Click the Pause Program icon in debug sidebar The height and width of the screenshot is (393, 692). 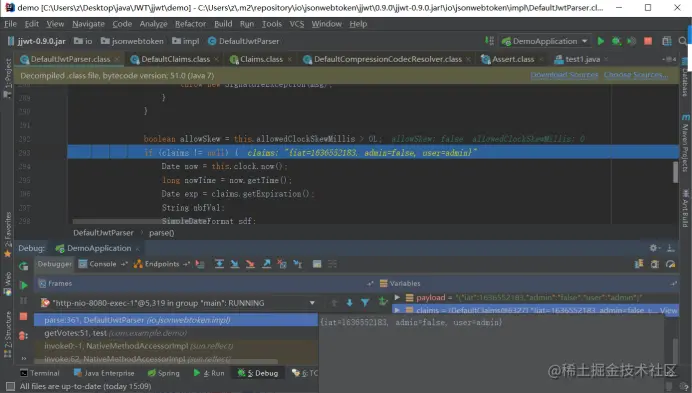click(23, 301)
